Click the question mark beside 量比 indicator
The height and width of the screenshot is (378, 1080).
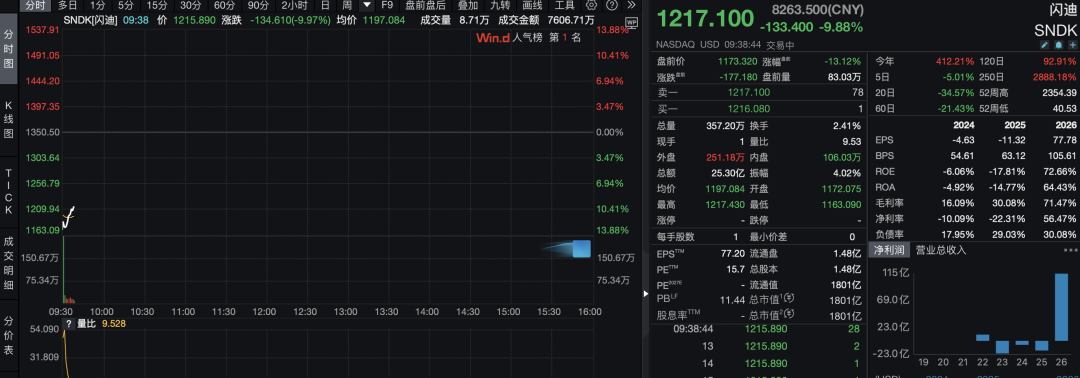(x=68, y=324)
